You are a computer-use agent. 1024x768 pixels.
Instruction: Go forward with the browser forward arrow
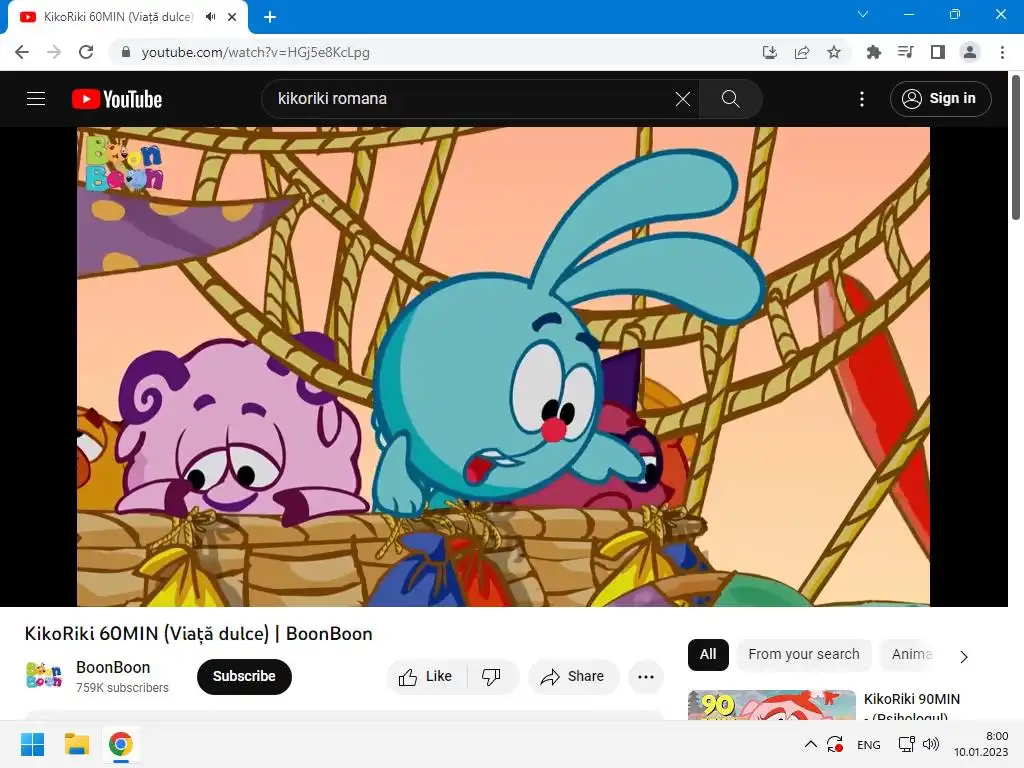point(54,52)
